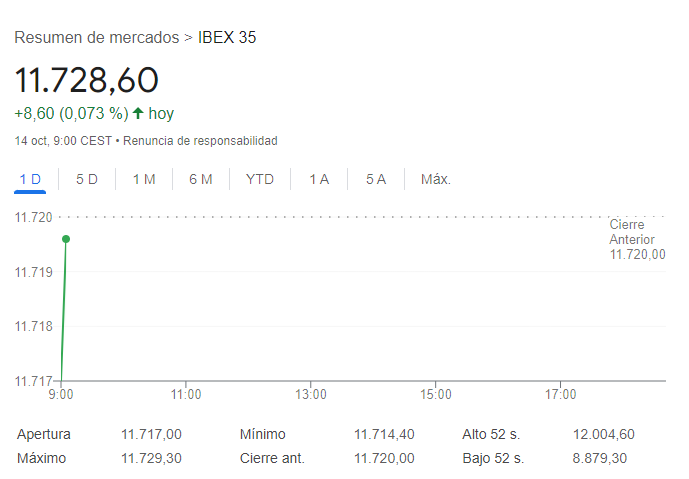Select the Máx. time range
This screenshot has width=689, height=479.
(436, 179)
